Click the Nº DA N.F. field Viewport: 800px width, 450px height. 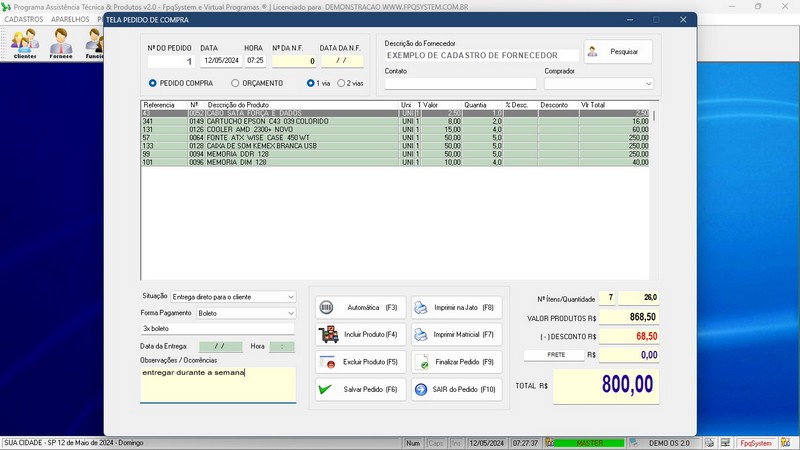tap(294, 61)
